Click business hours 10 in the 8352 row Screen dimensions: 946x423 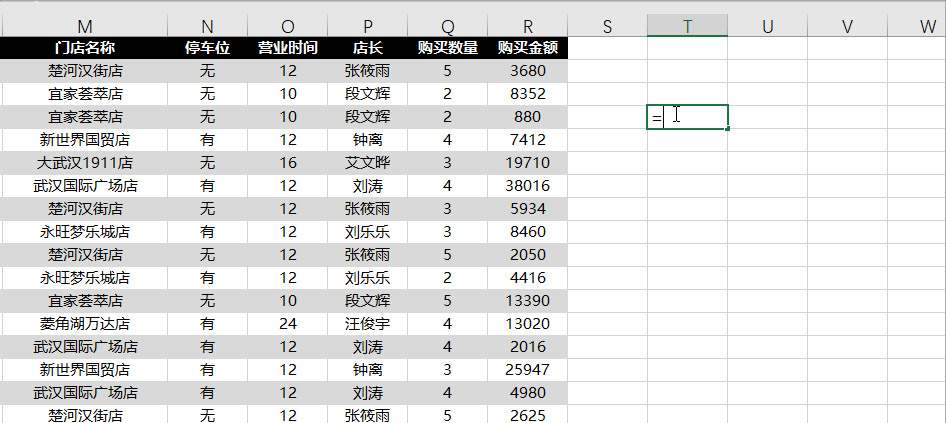[288, 94]
